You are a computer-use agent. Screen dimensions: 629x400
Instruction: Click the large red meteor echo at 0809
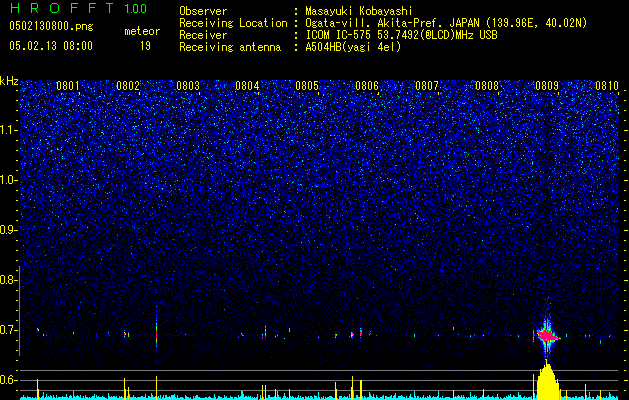pyautogui.click(x=547, y=335)
